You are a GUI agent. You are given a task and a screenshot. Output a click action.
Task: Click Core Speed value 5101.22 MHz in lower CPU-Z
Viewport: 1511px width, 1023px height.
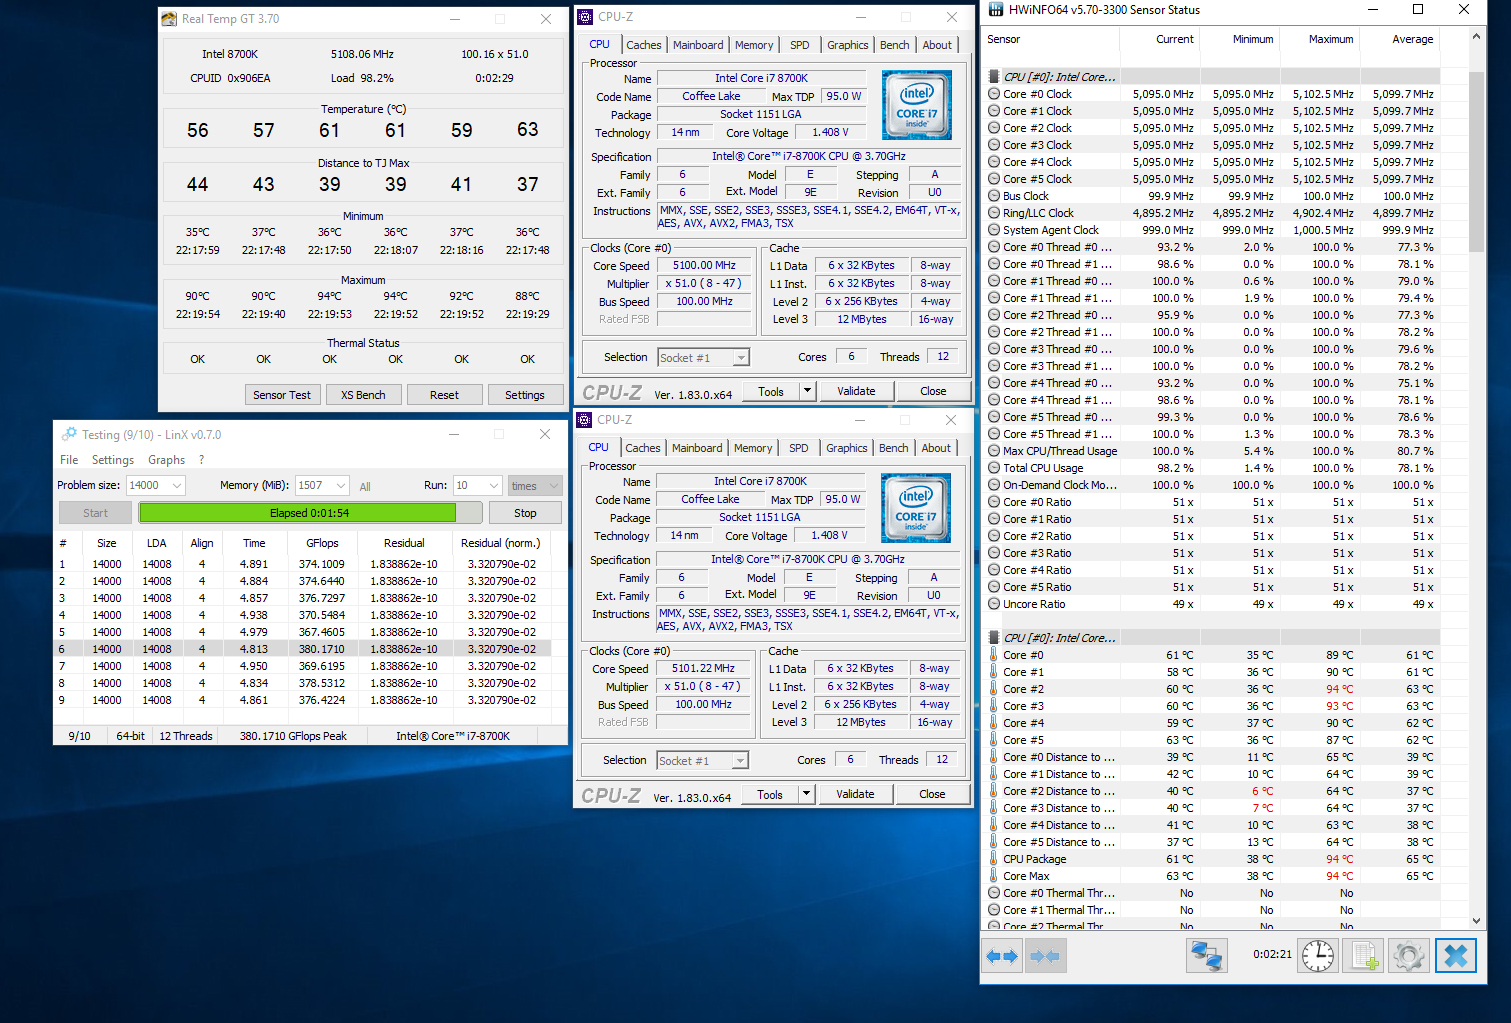(x=703, y=668)
